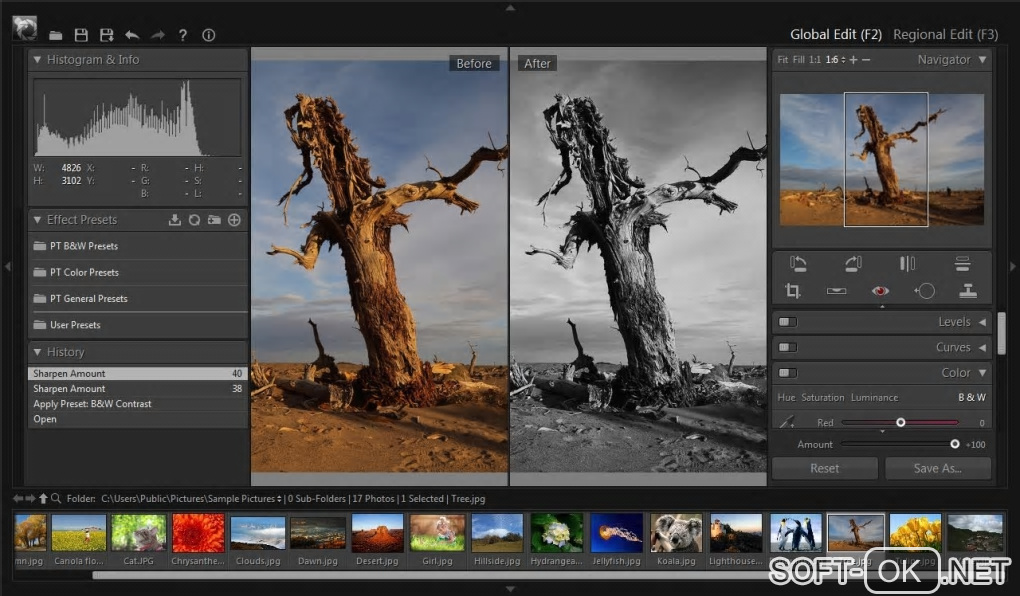
Task: Add new preset with plus icon
Action: click(x=235, y=220)
